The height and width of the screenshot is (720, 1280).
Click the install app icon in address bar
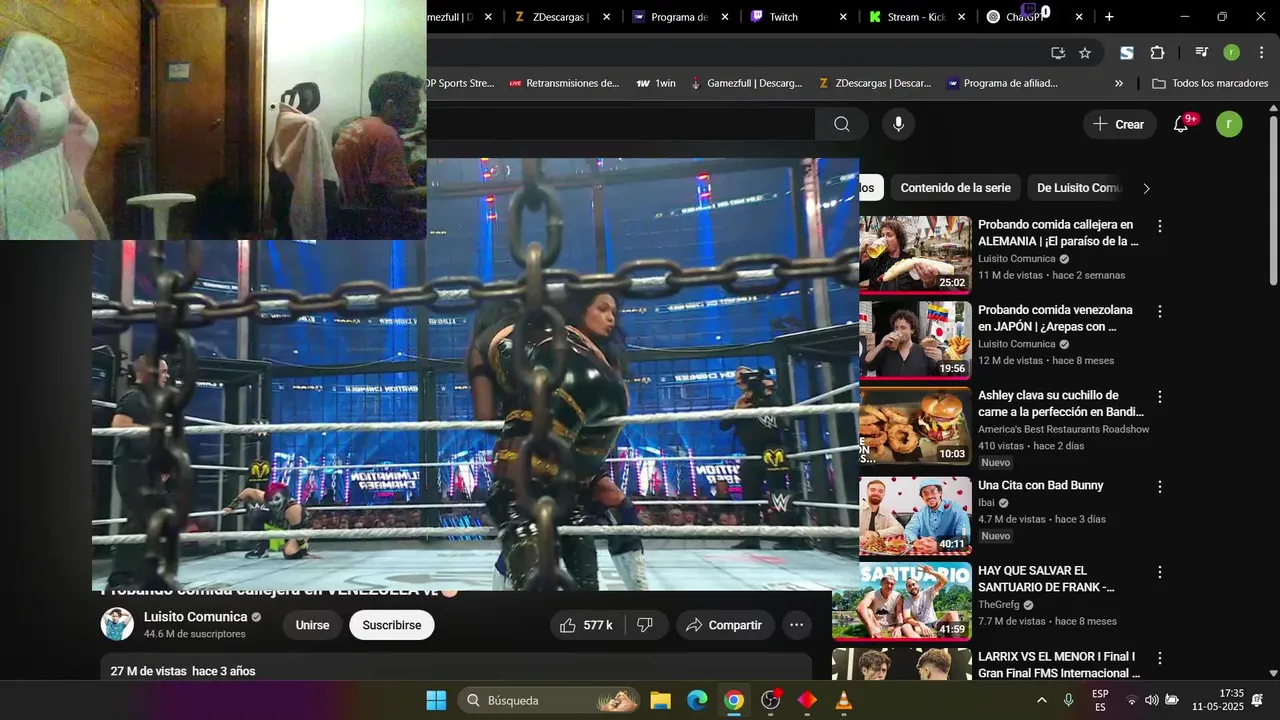pos(1058,52)
